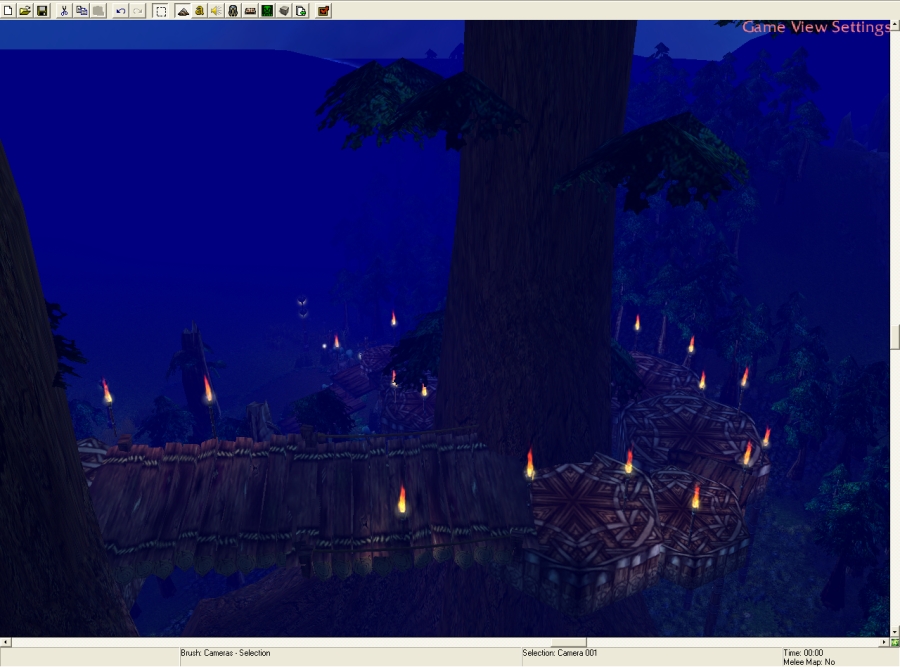Image resolution: width=900 pixels, height=667 pixels.
Task: Click the horizontal scrollbar right arrow
Action: [x=885, y=642]
